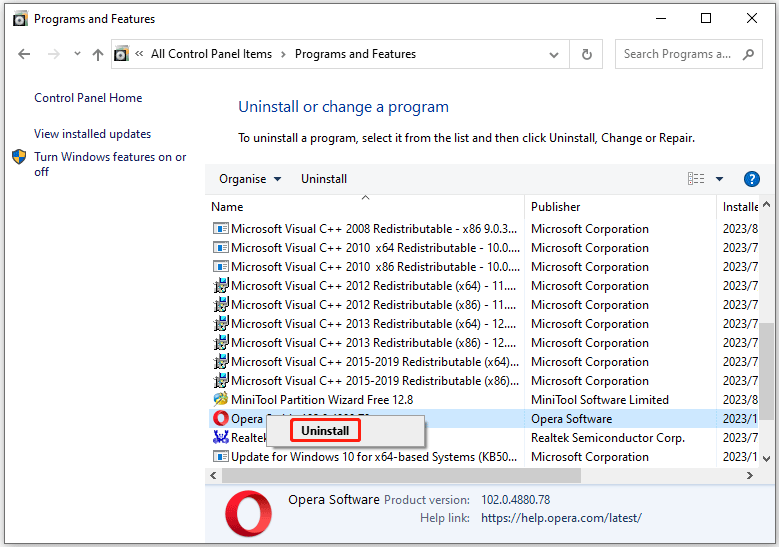Open View installed updates
779x547 pixels.
coord(92,134)
